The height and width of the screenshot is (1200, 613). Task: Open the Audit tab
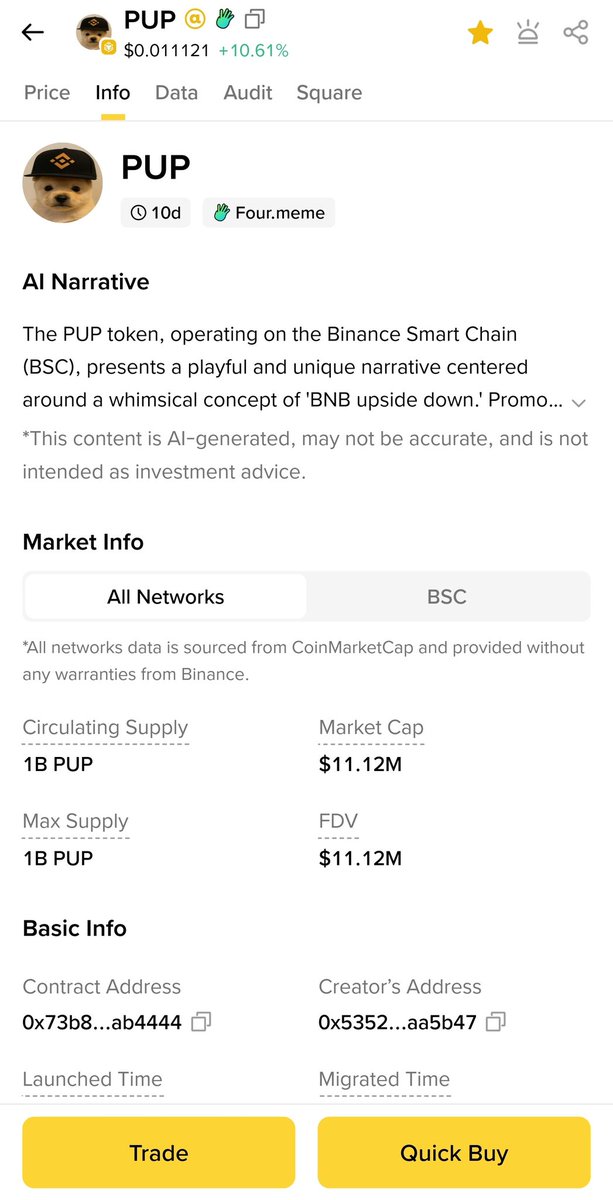(248, 93)
